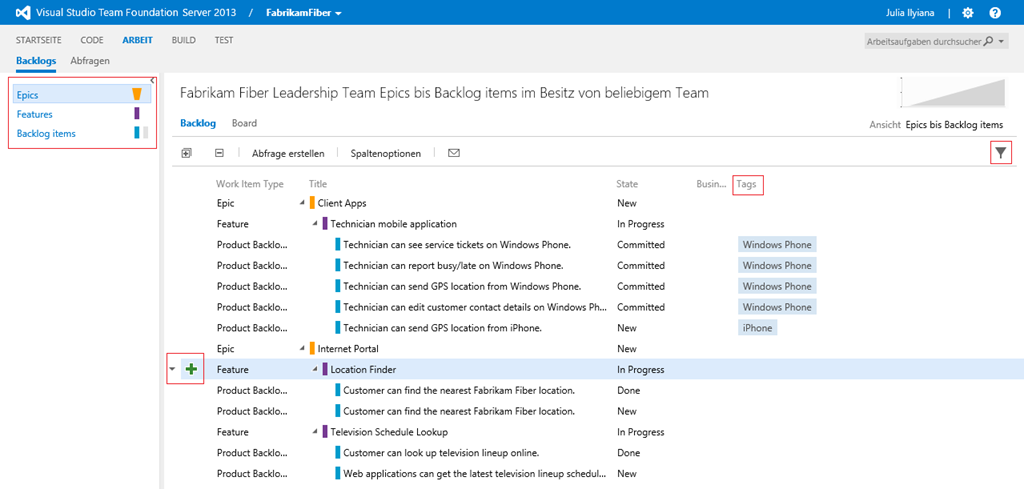Collapse the Television Schedule Lookup feature
Viewport: 1024px width, 489px height.
[313, 432]
